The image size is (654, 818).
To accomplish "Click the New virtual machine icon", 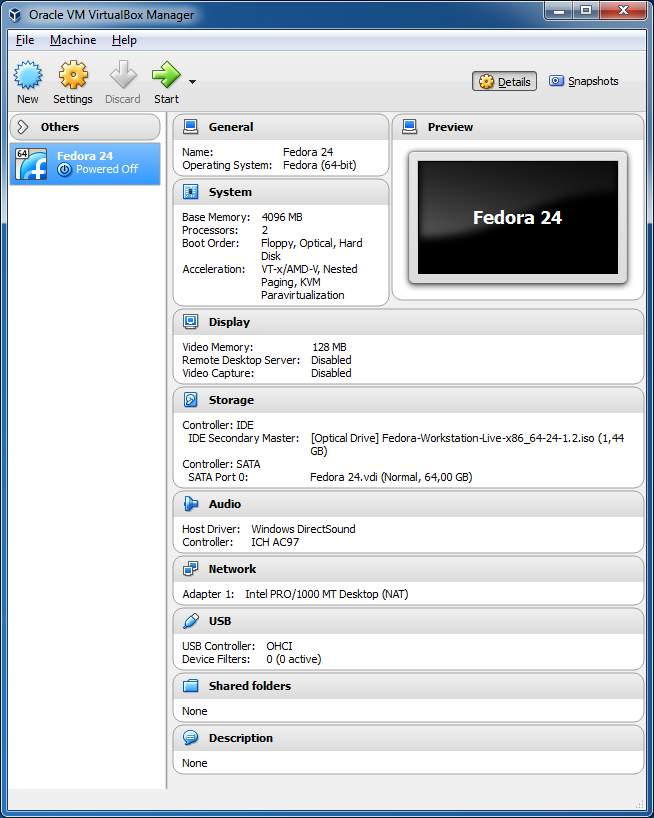I will 28,75.
